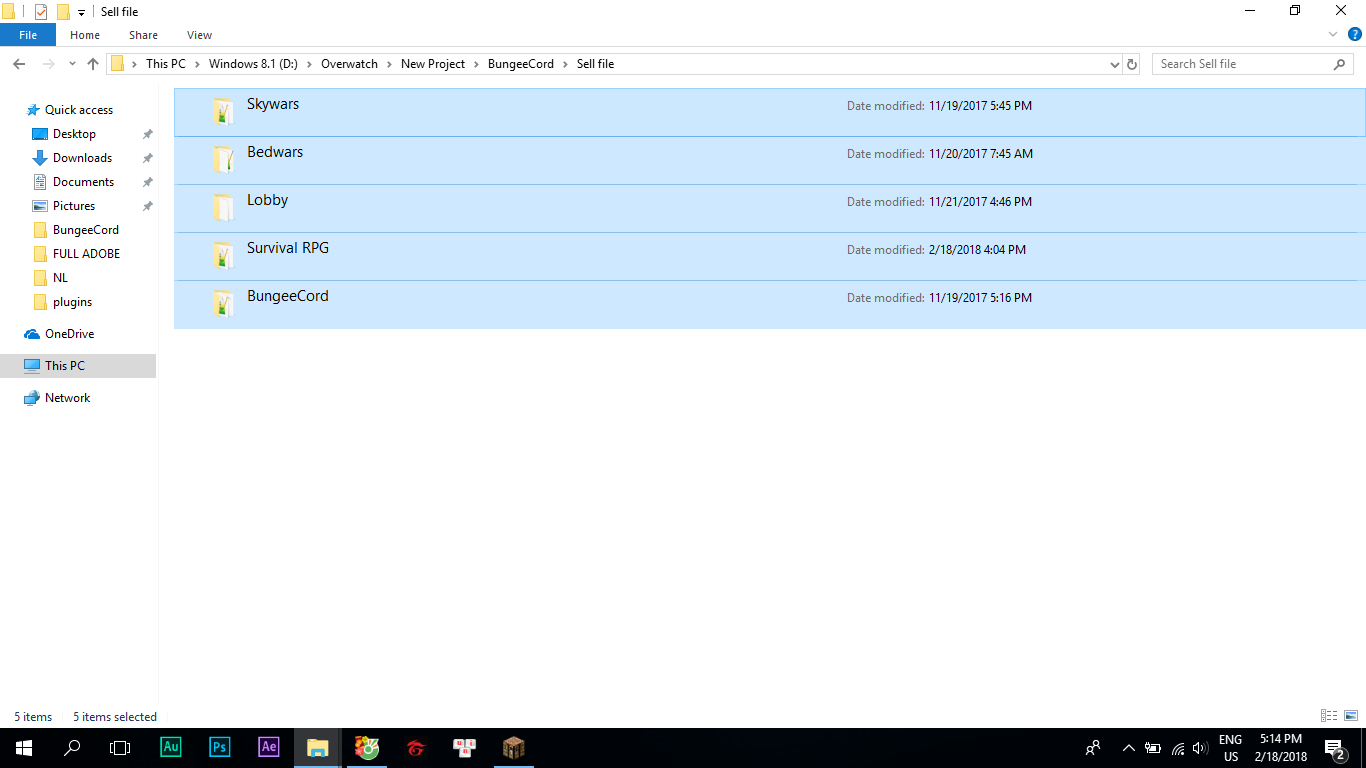Switch to the Minecraft crafting table icon
This screenshot has width=1366, height=768.
[514, 748]
